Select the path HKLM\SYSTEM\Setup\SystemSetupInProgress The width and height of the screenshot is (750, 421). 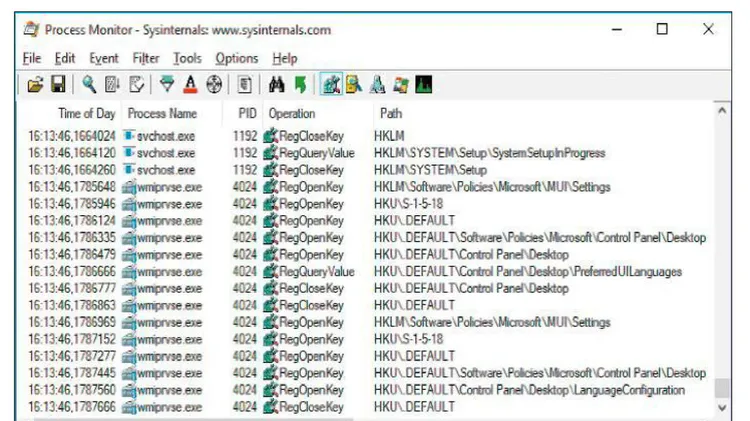[x=489, y=153]
